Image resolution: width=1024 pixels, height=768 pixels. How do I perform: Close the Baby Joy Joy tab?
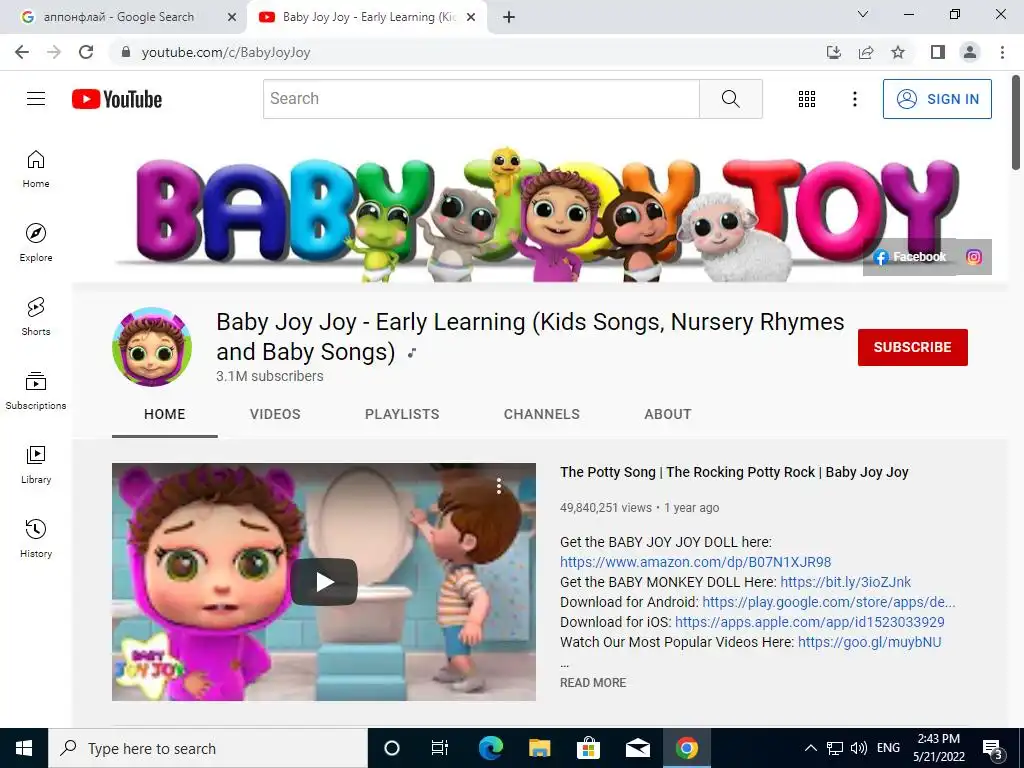click(x=471, y=18)
